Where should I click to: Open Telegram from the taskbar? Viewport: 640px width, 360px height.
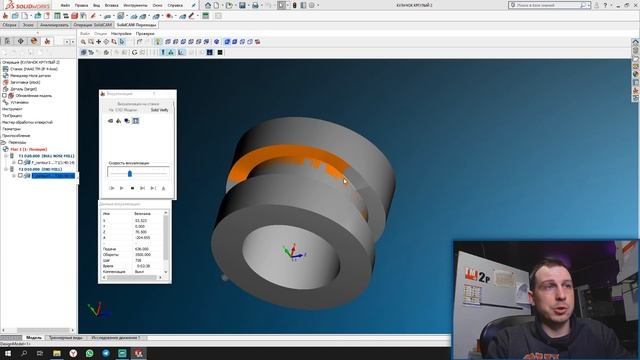point(106,353)
